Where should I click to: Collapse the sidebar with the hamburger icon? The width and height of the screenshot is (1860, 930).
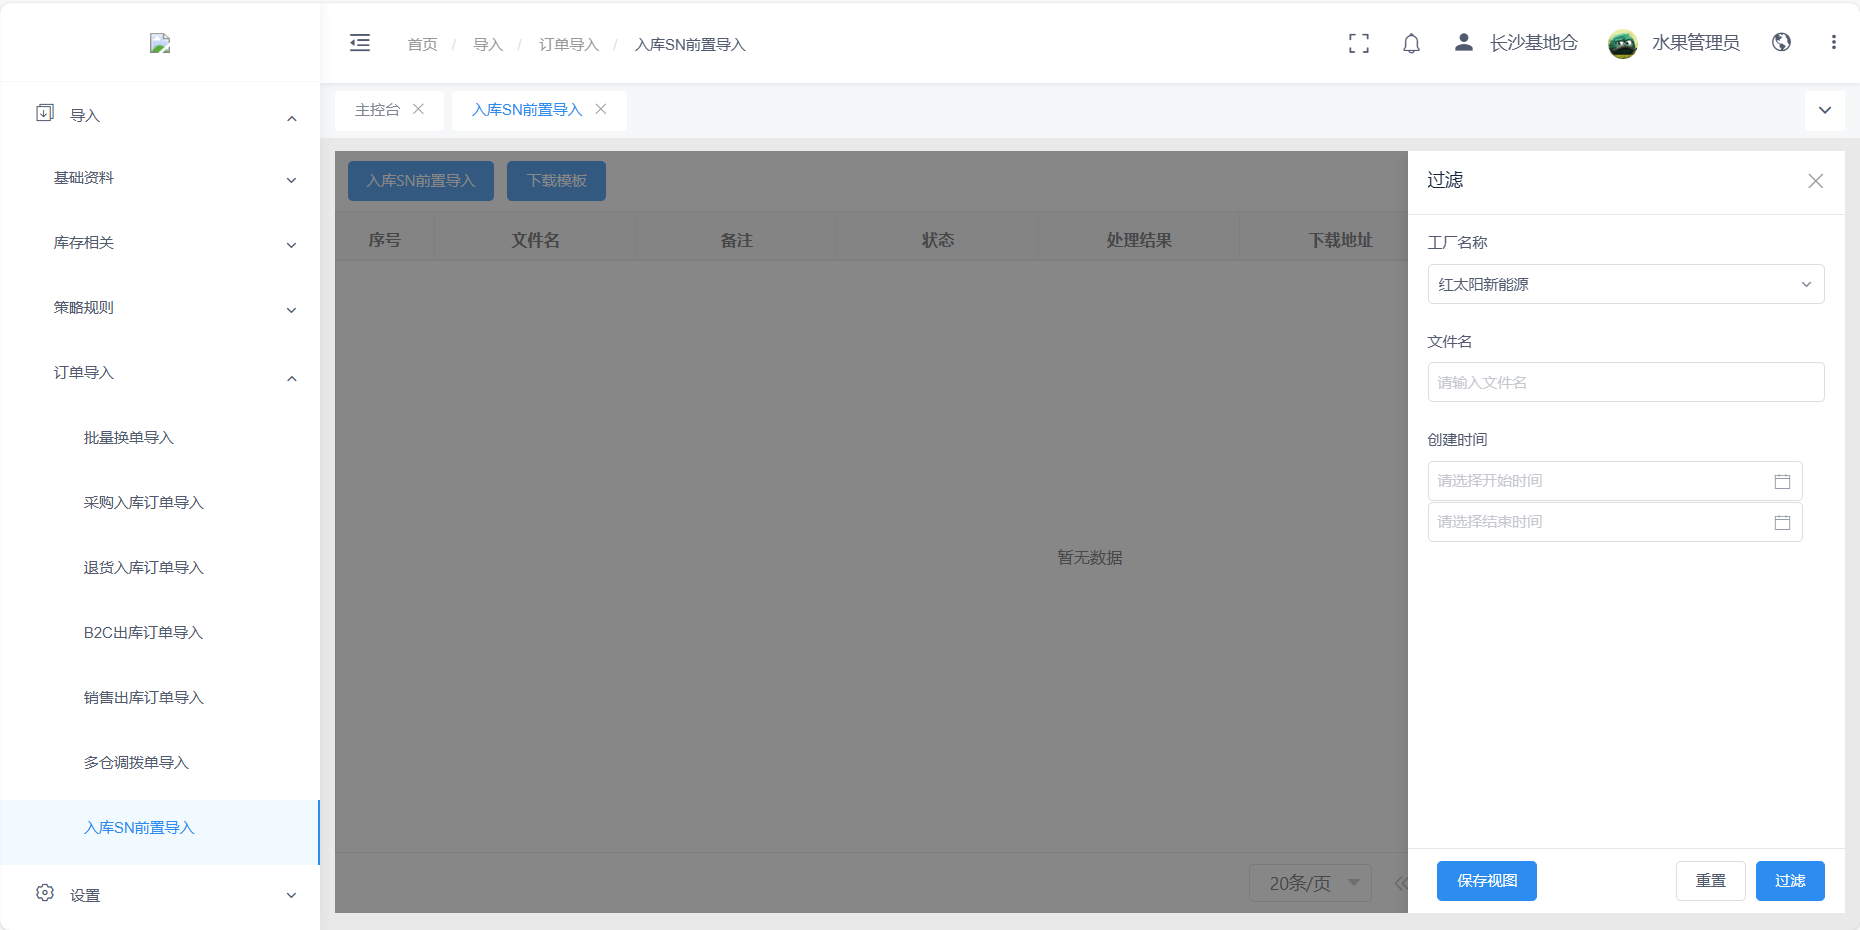click(x=360, y=43)
